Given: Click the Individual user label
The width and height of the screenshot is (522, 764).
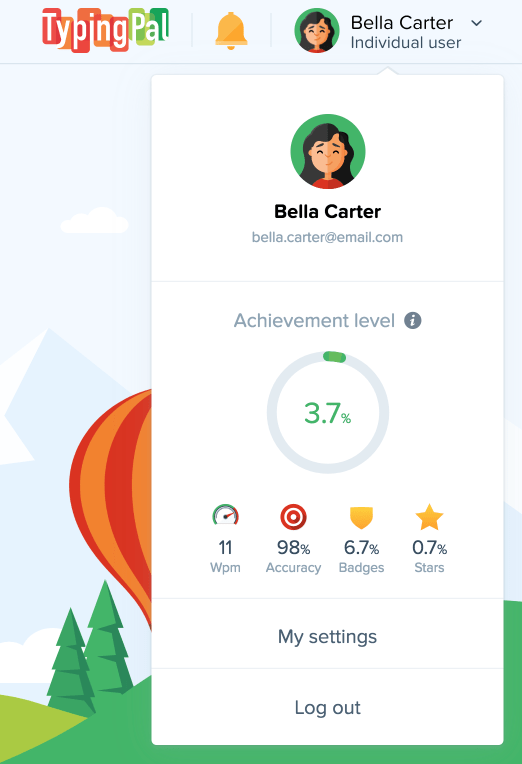Looking at the screenshot, I should click(x=406, y=43).
